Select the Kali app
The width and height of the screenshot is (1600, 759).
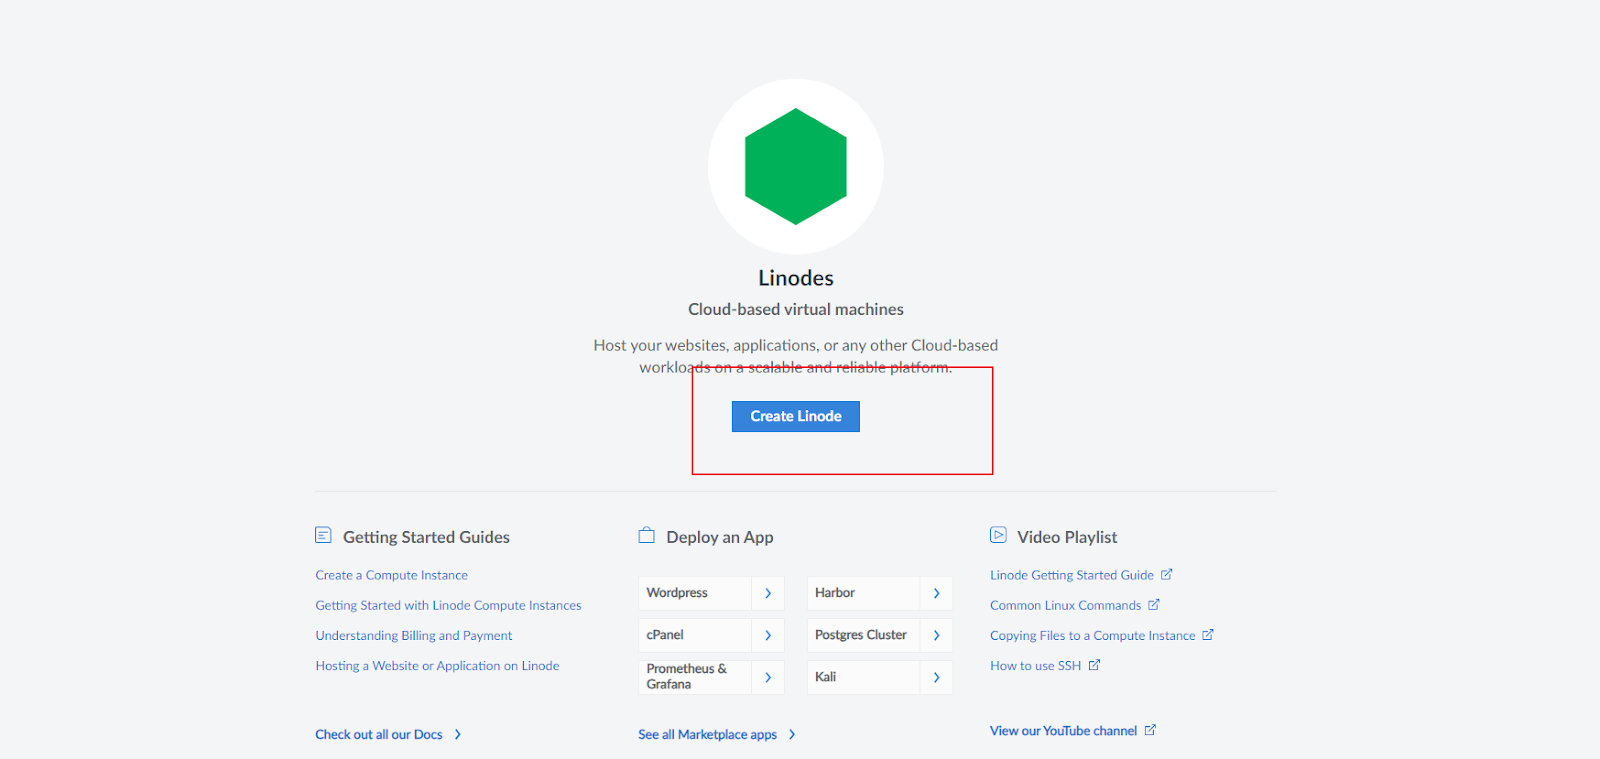click(x=863, y=677)
